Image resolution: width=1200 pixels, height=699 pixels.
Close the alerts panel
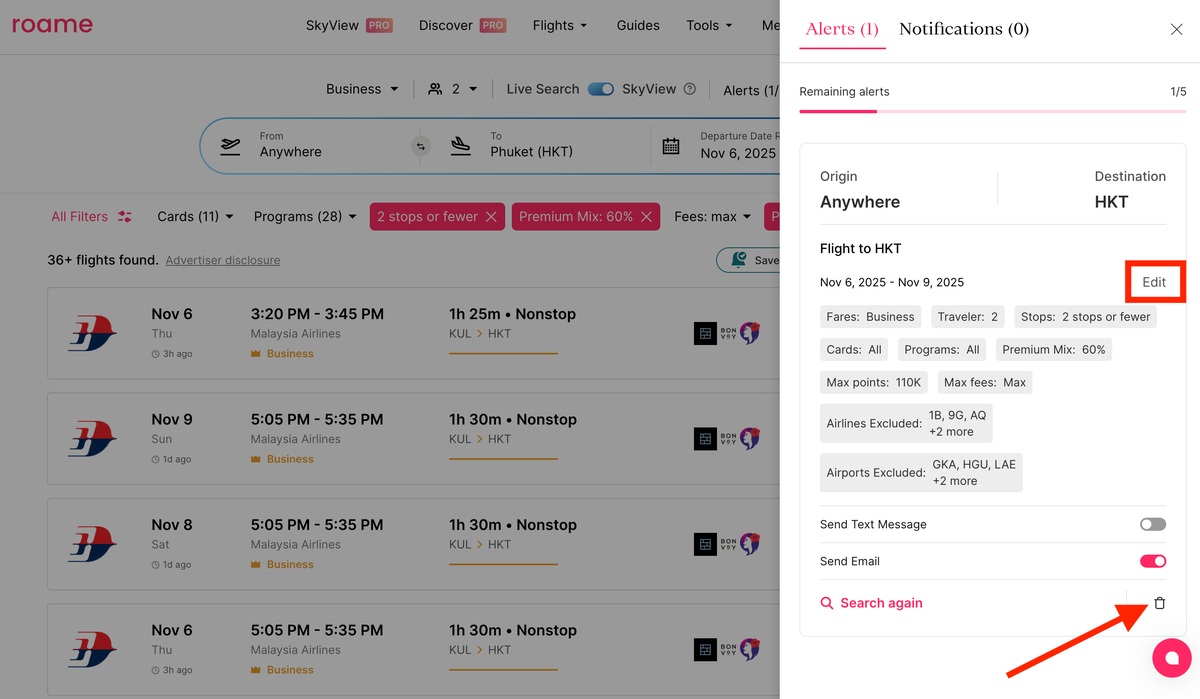coord(1176,29)
